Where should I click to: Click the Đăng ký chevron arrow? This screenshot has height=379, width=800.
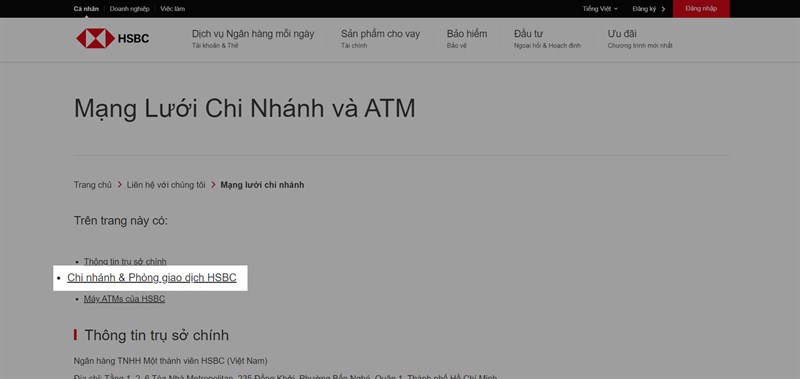pos(663,9)
